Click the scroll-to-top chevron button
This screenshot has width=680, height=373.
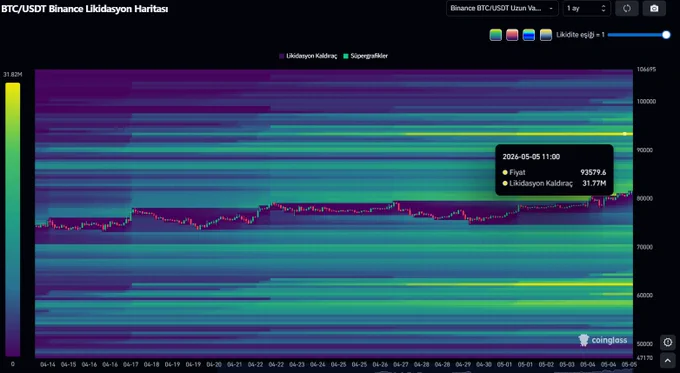click(x=668, y=360)
